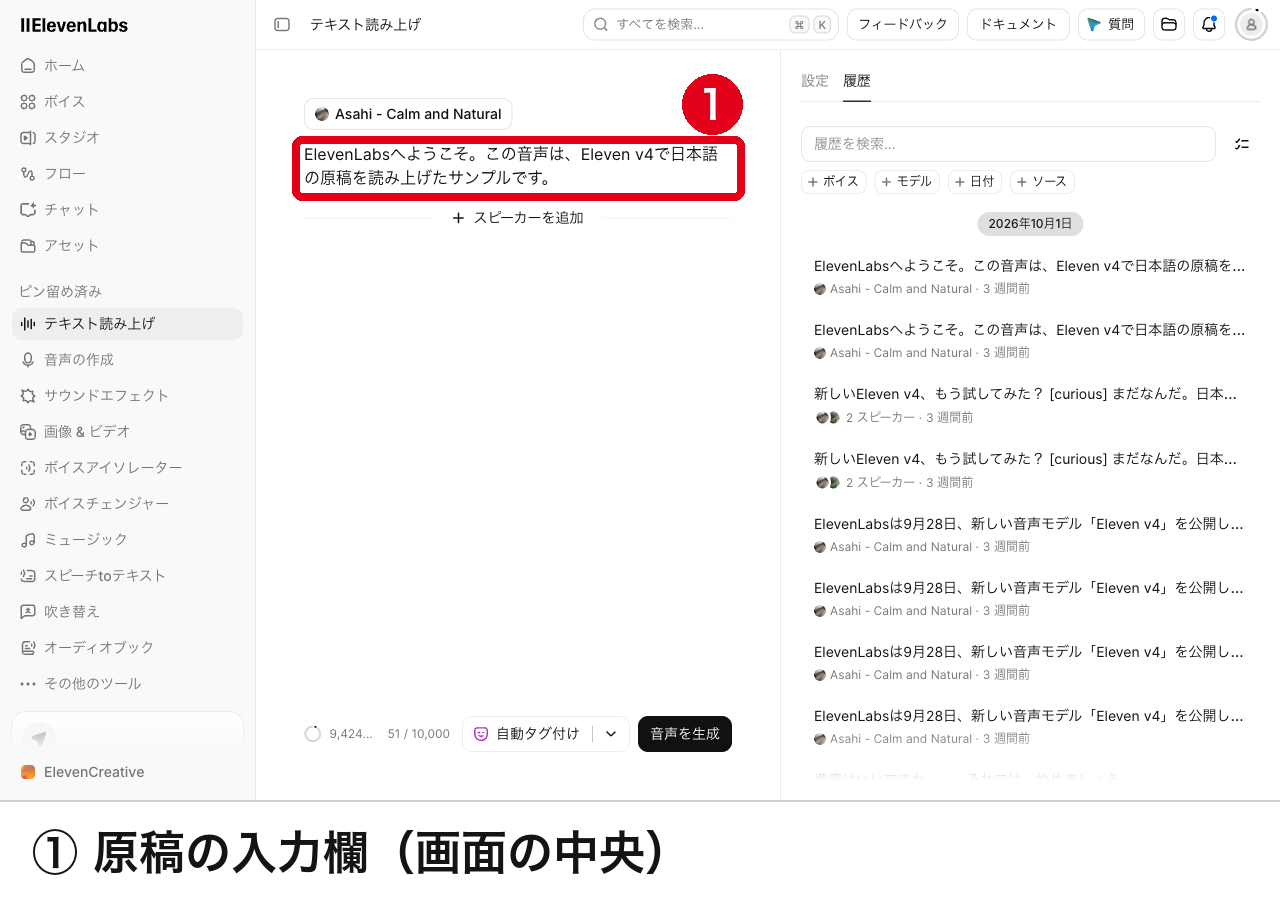Open スタジオ in the sidebar

coord(127,137)
